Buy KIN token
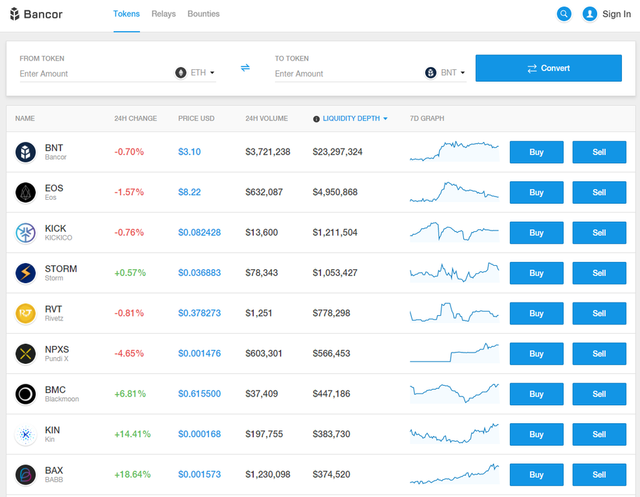 536,434
